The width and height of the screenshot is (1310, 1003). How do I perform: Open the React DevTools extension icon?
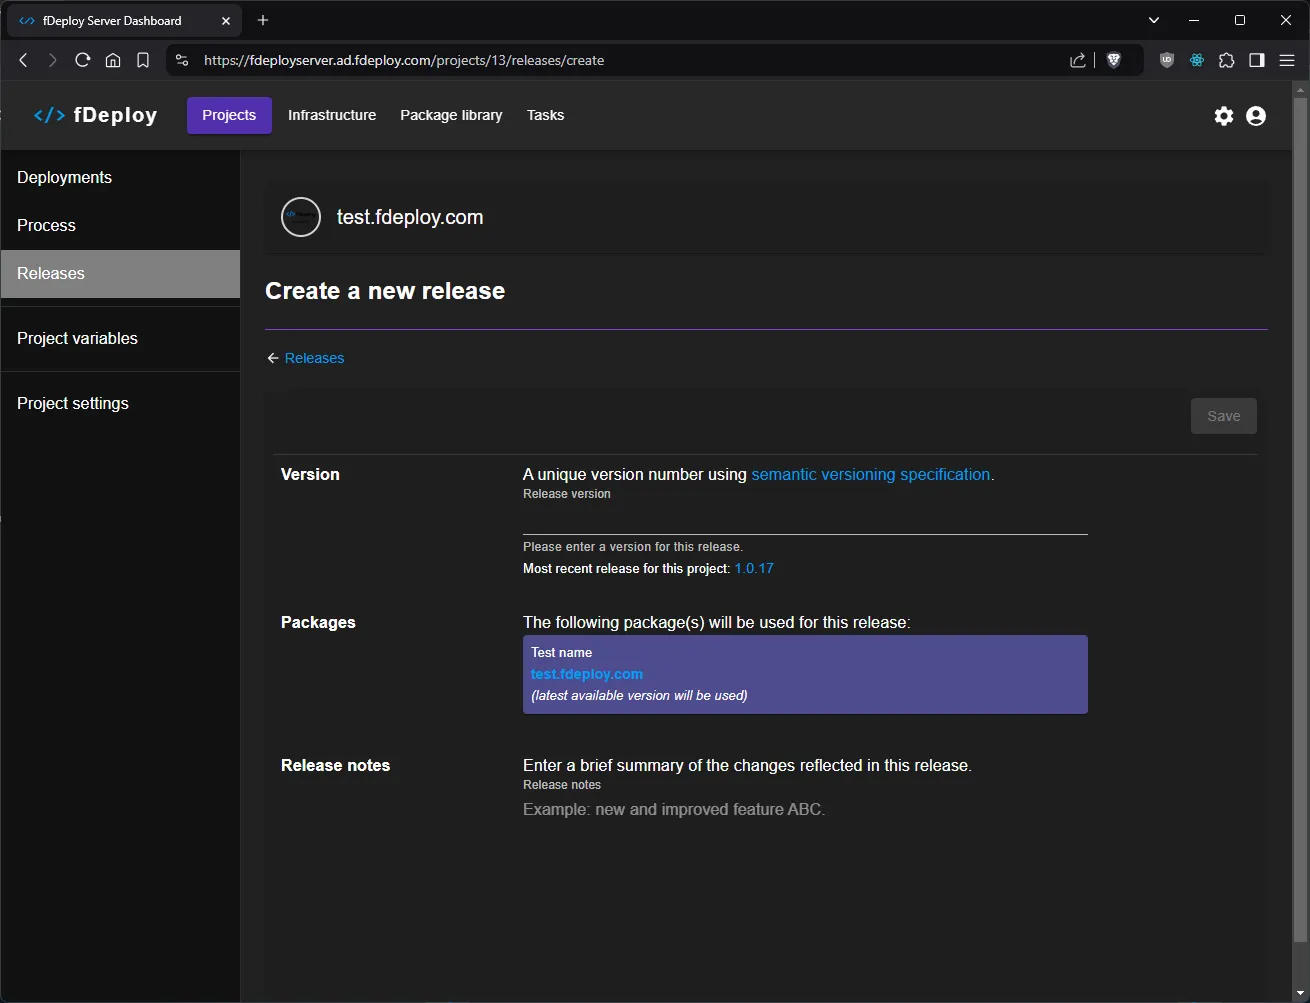coord(1197,60)
